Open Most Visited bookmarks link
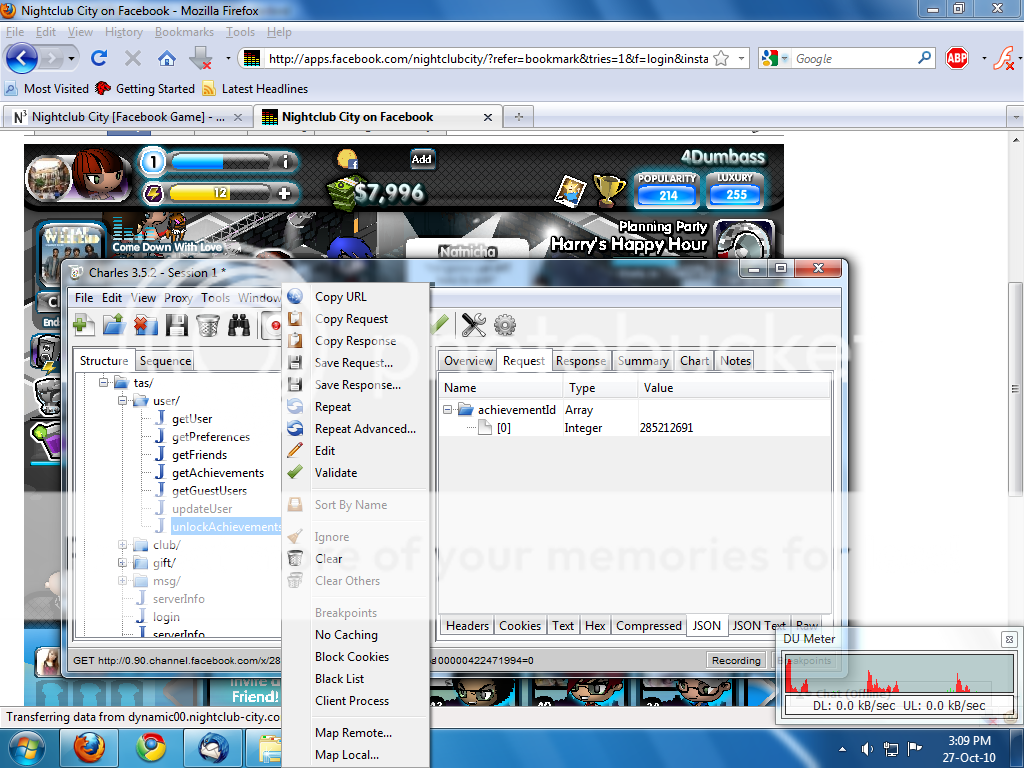This screenshot has height=768, width=1024. 47,88
